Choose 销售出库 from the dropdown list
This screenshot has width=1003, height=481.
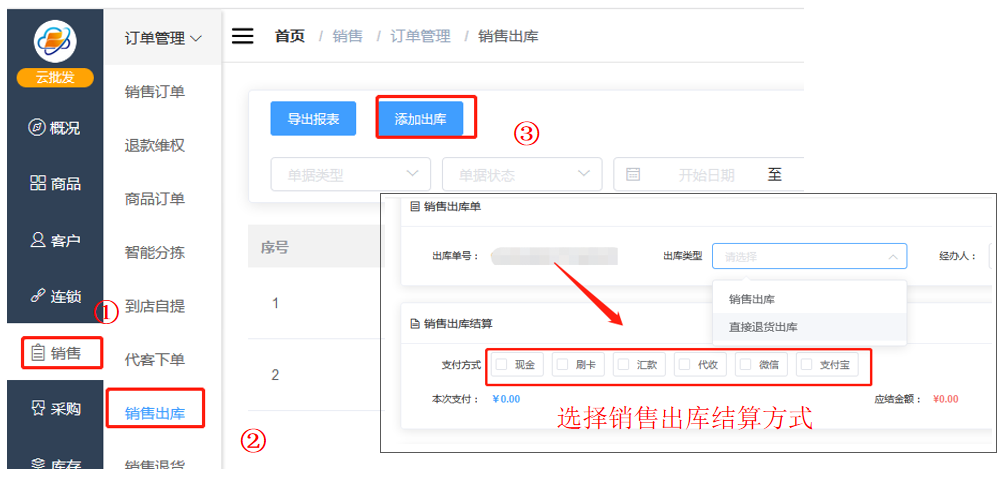click(x=809, y=299)
